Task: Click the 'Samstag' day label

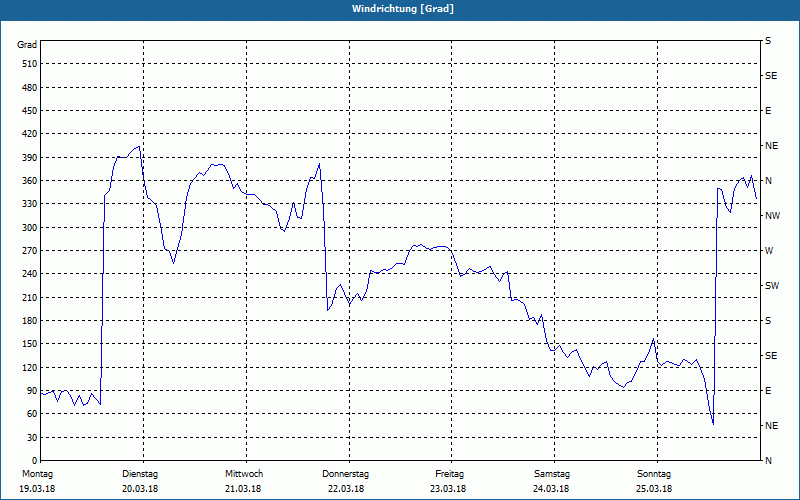Action: (x=552, y=474)
